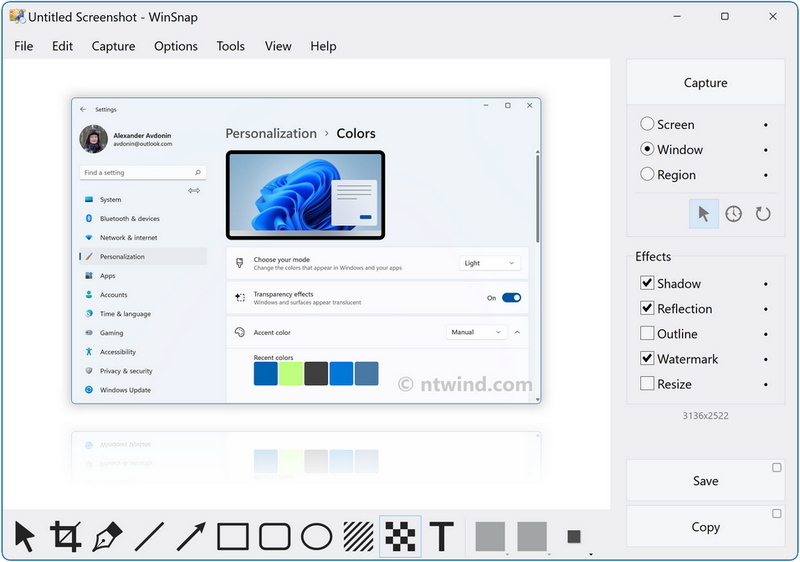Click the repeat last capture icon
Viewport: 800px width, 562px height.
[x=763, y=214]
